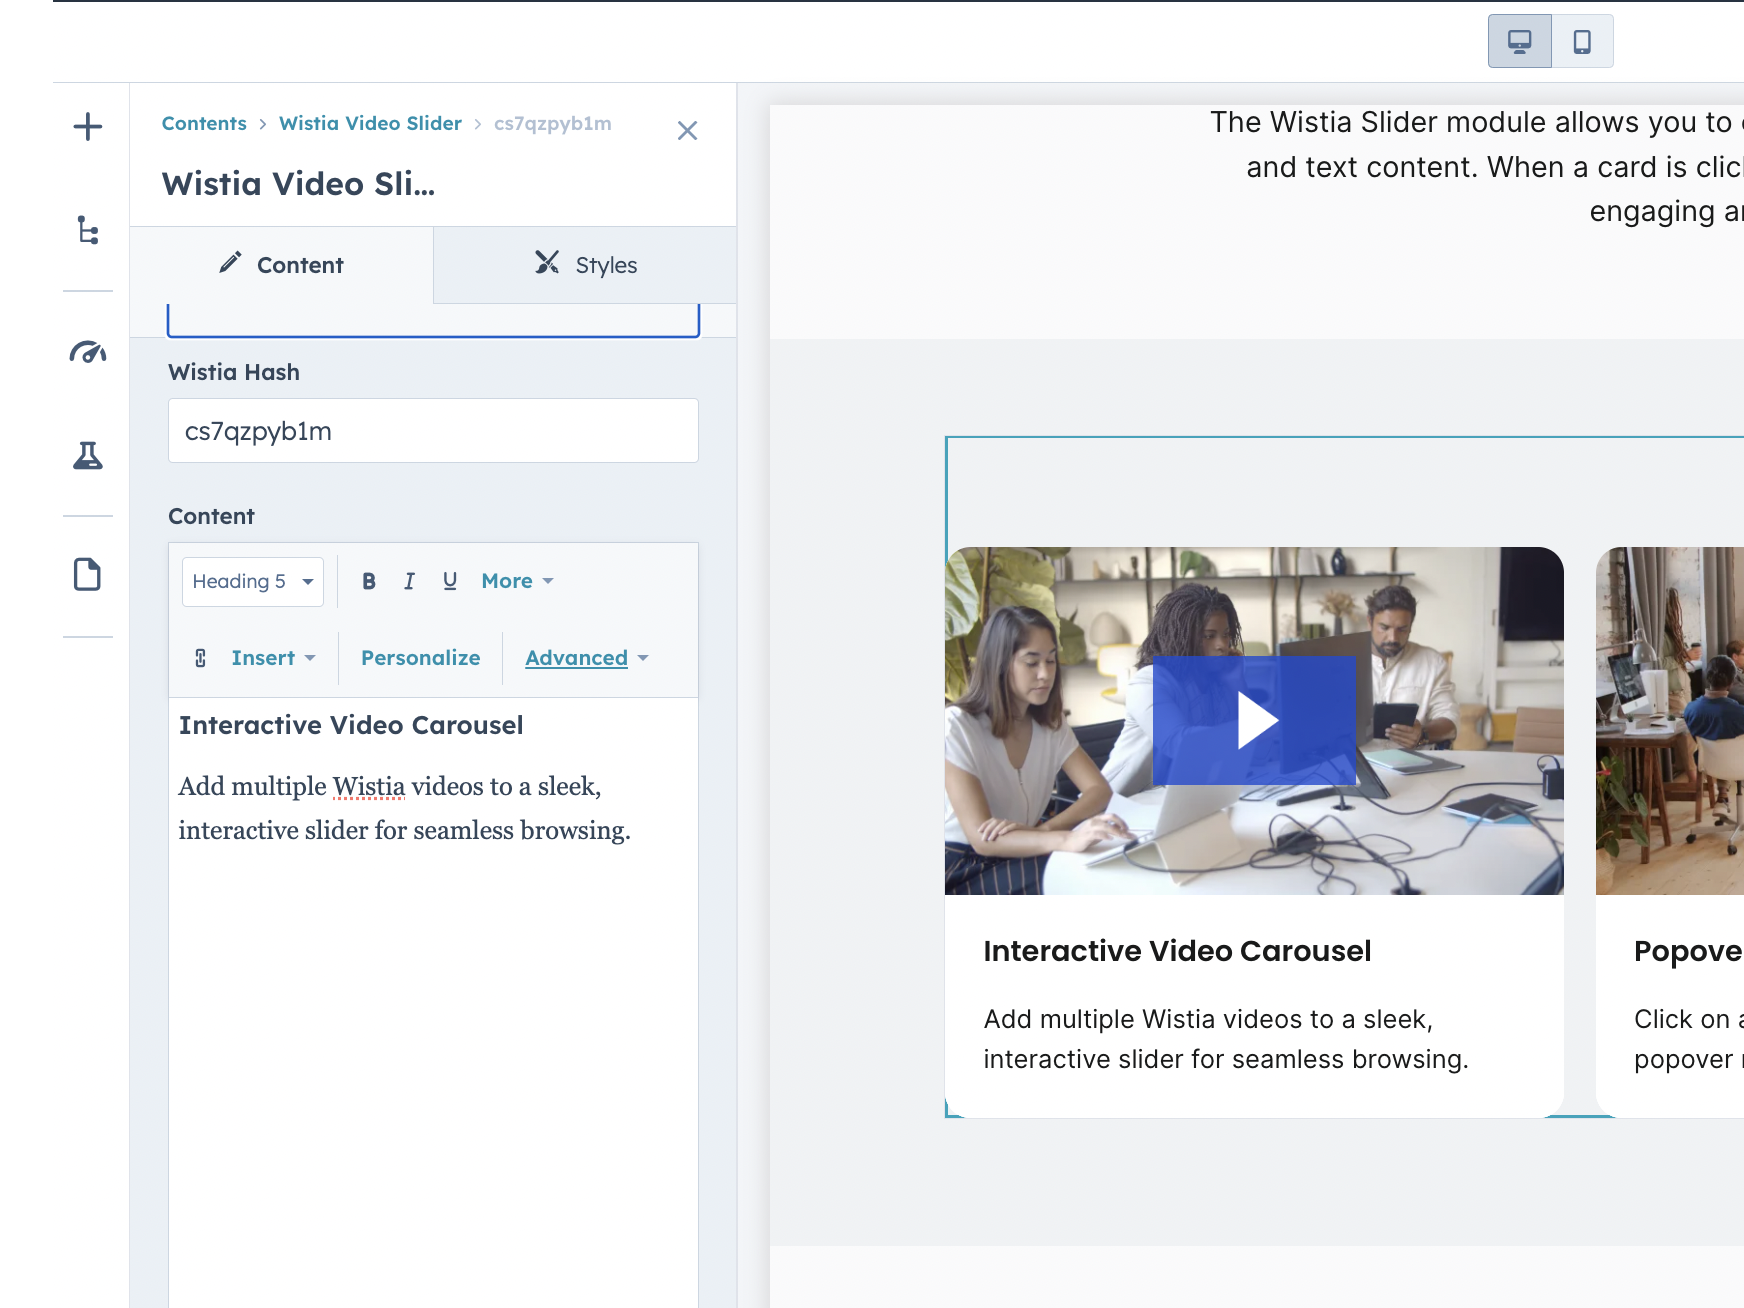This screenshot has height=1308, width=1744.
Task: Open the test flask icon
Action: coord(88,456)
